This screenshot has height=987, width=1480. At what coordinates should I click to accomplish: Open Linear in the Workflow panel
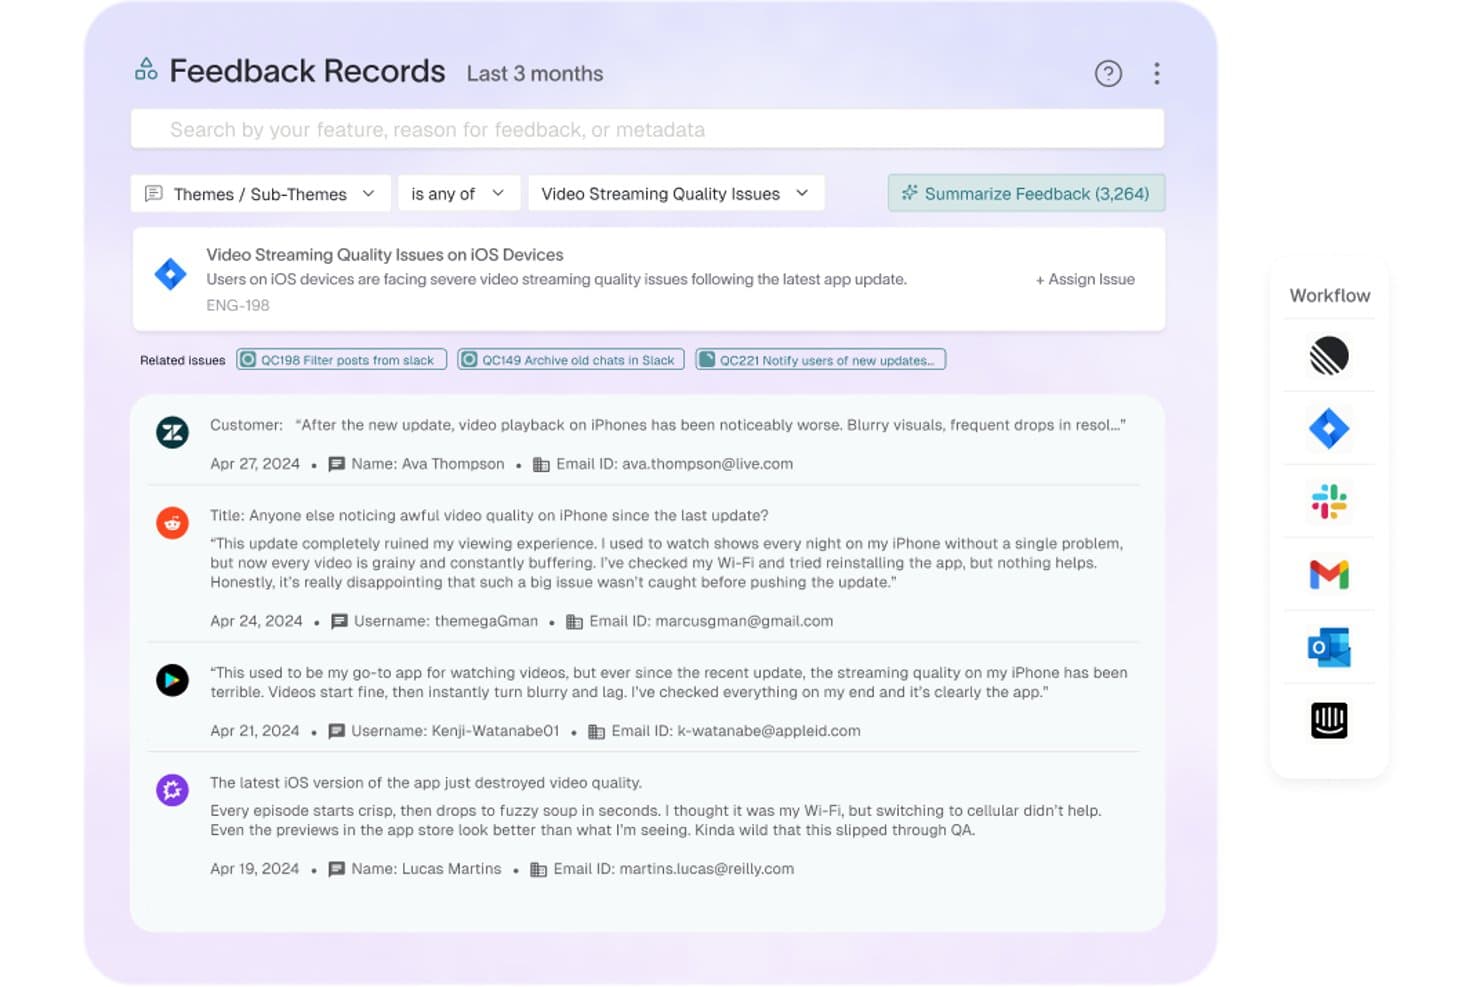(1329, 356)
